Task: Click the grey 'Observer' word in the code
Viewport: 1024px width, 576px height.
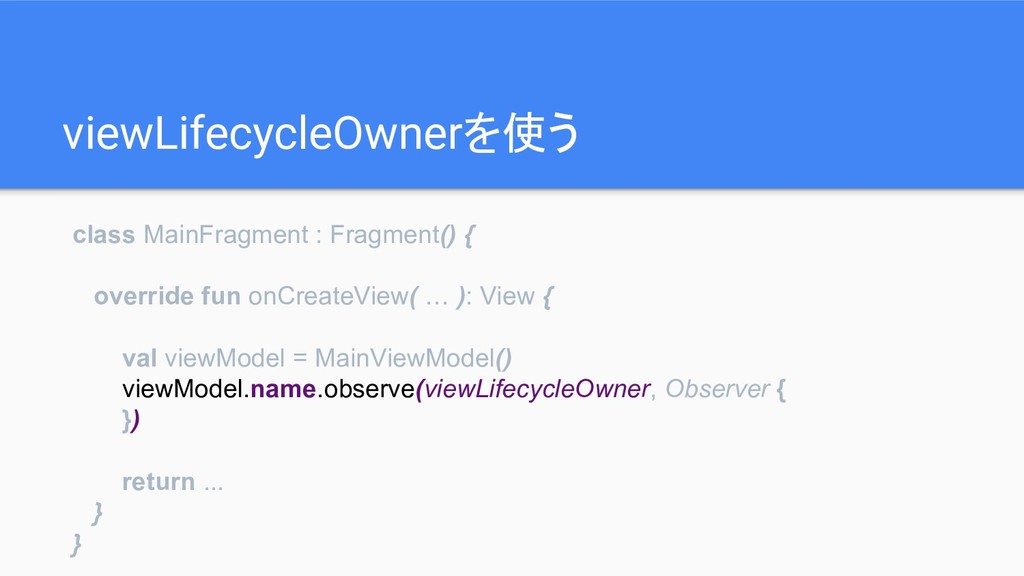Action: tap(717, 389)
